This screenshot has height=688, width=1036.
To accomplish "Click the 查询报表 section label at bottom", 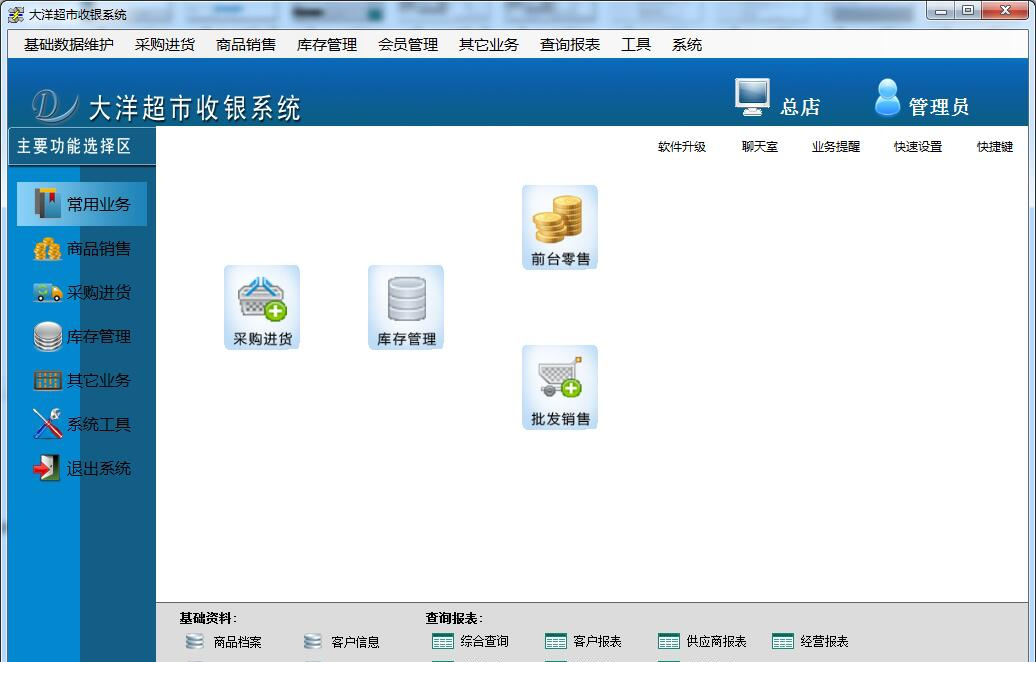I will [454, 618].
